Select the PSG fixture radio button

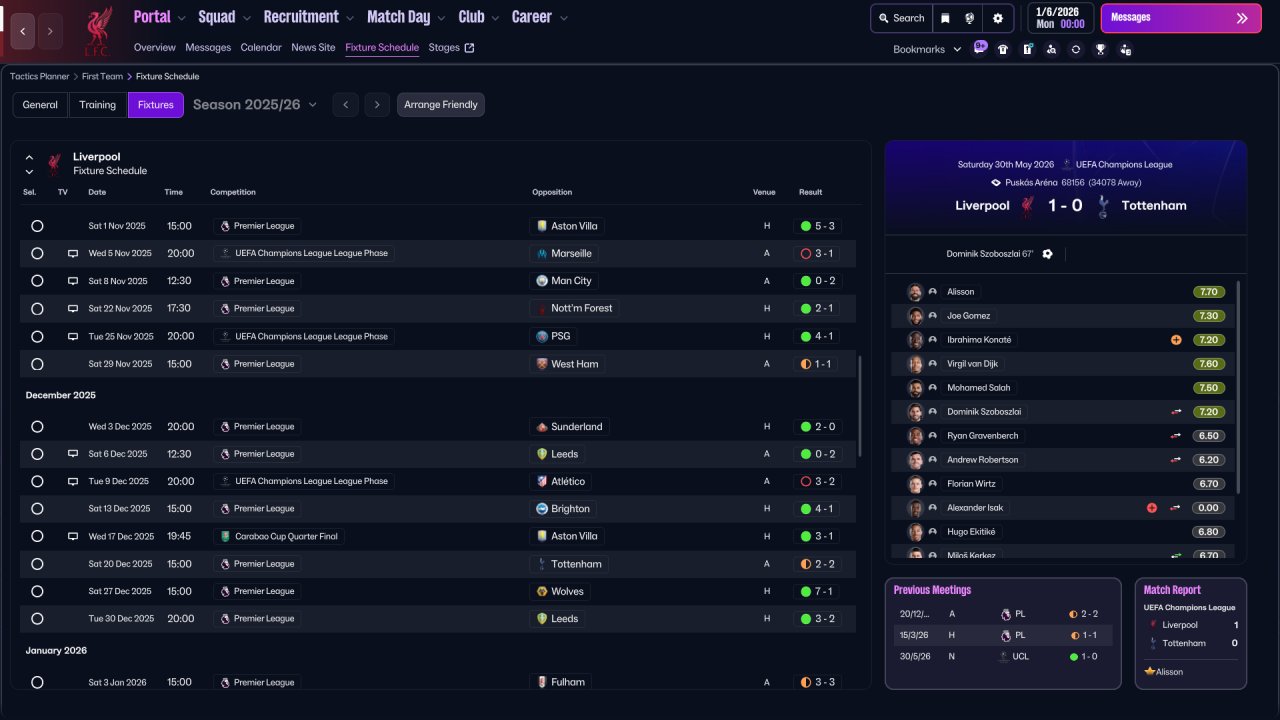click(x=37, y=337)
